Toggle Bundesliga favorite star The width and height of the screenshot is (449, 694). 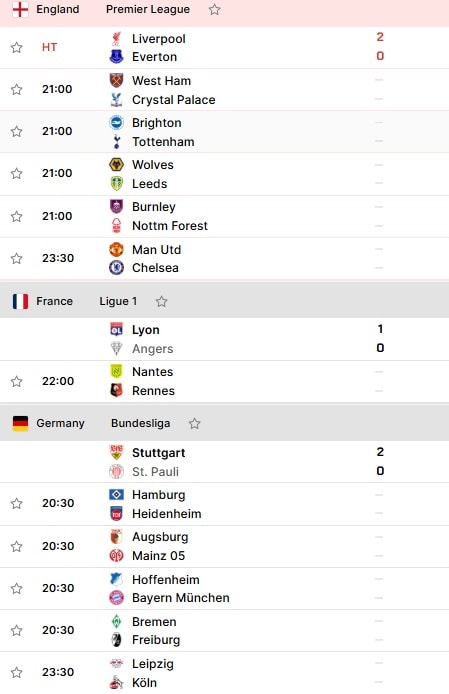point(194,424)
